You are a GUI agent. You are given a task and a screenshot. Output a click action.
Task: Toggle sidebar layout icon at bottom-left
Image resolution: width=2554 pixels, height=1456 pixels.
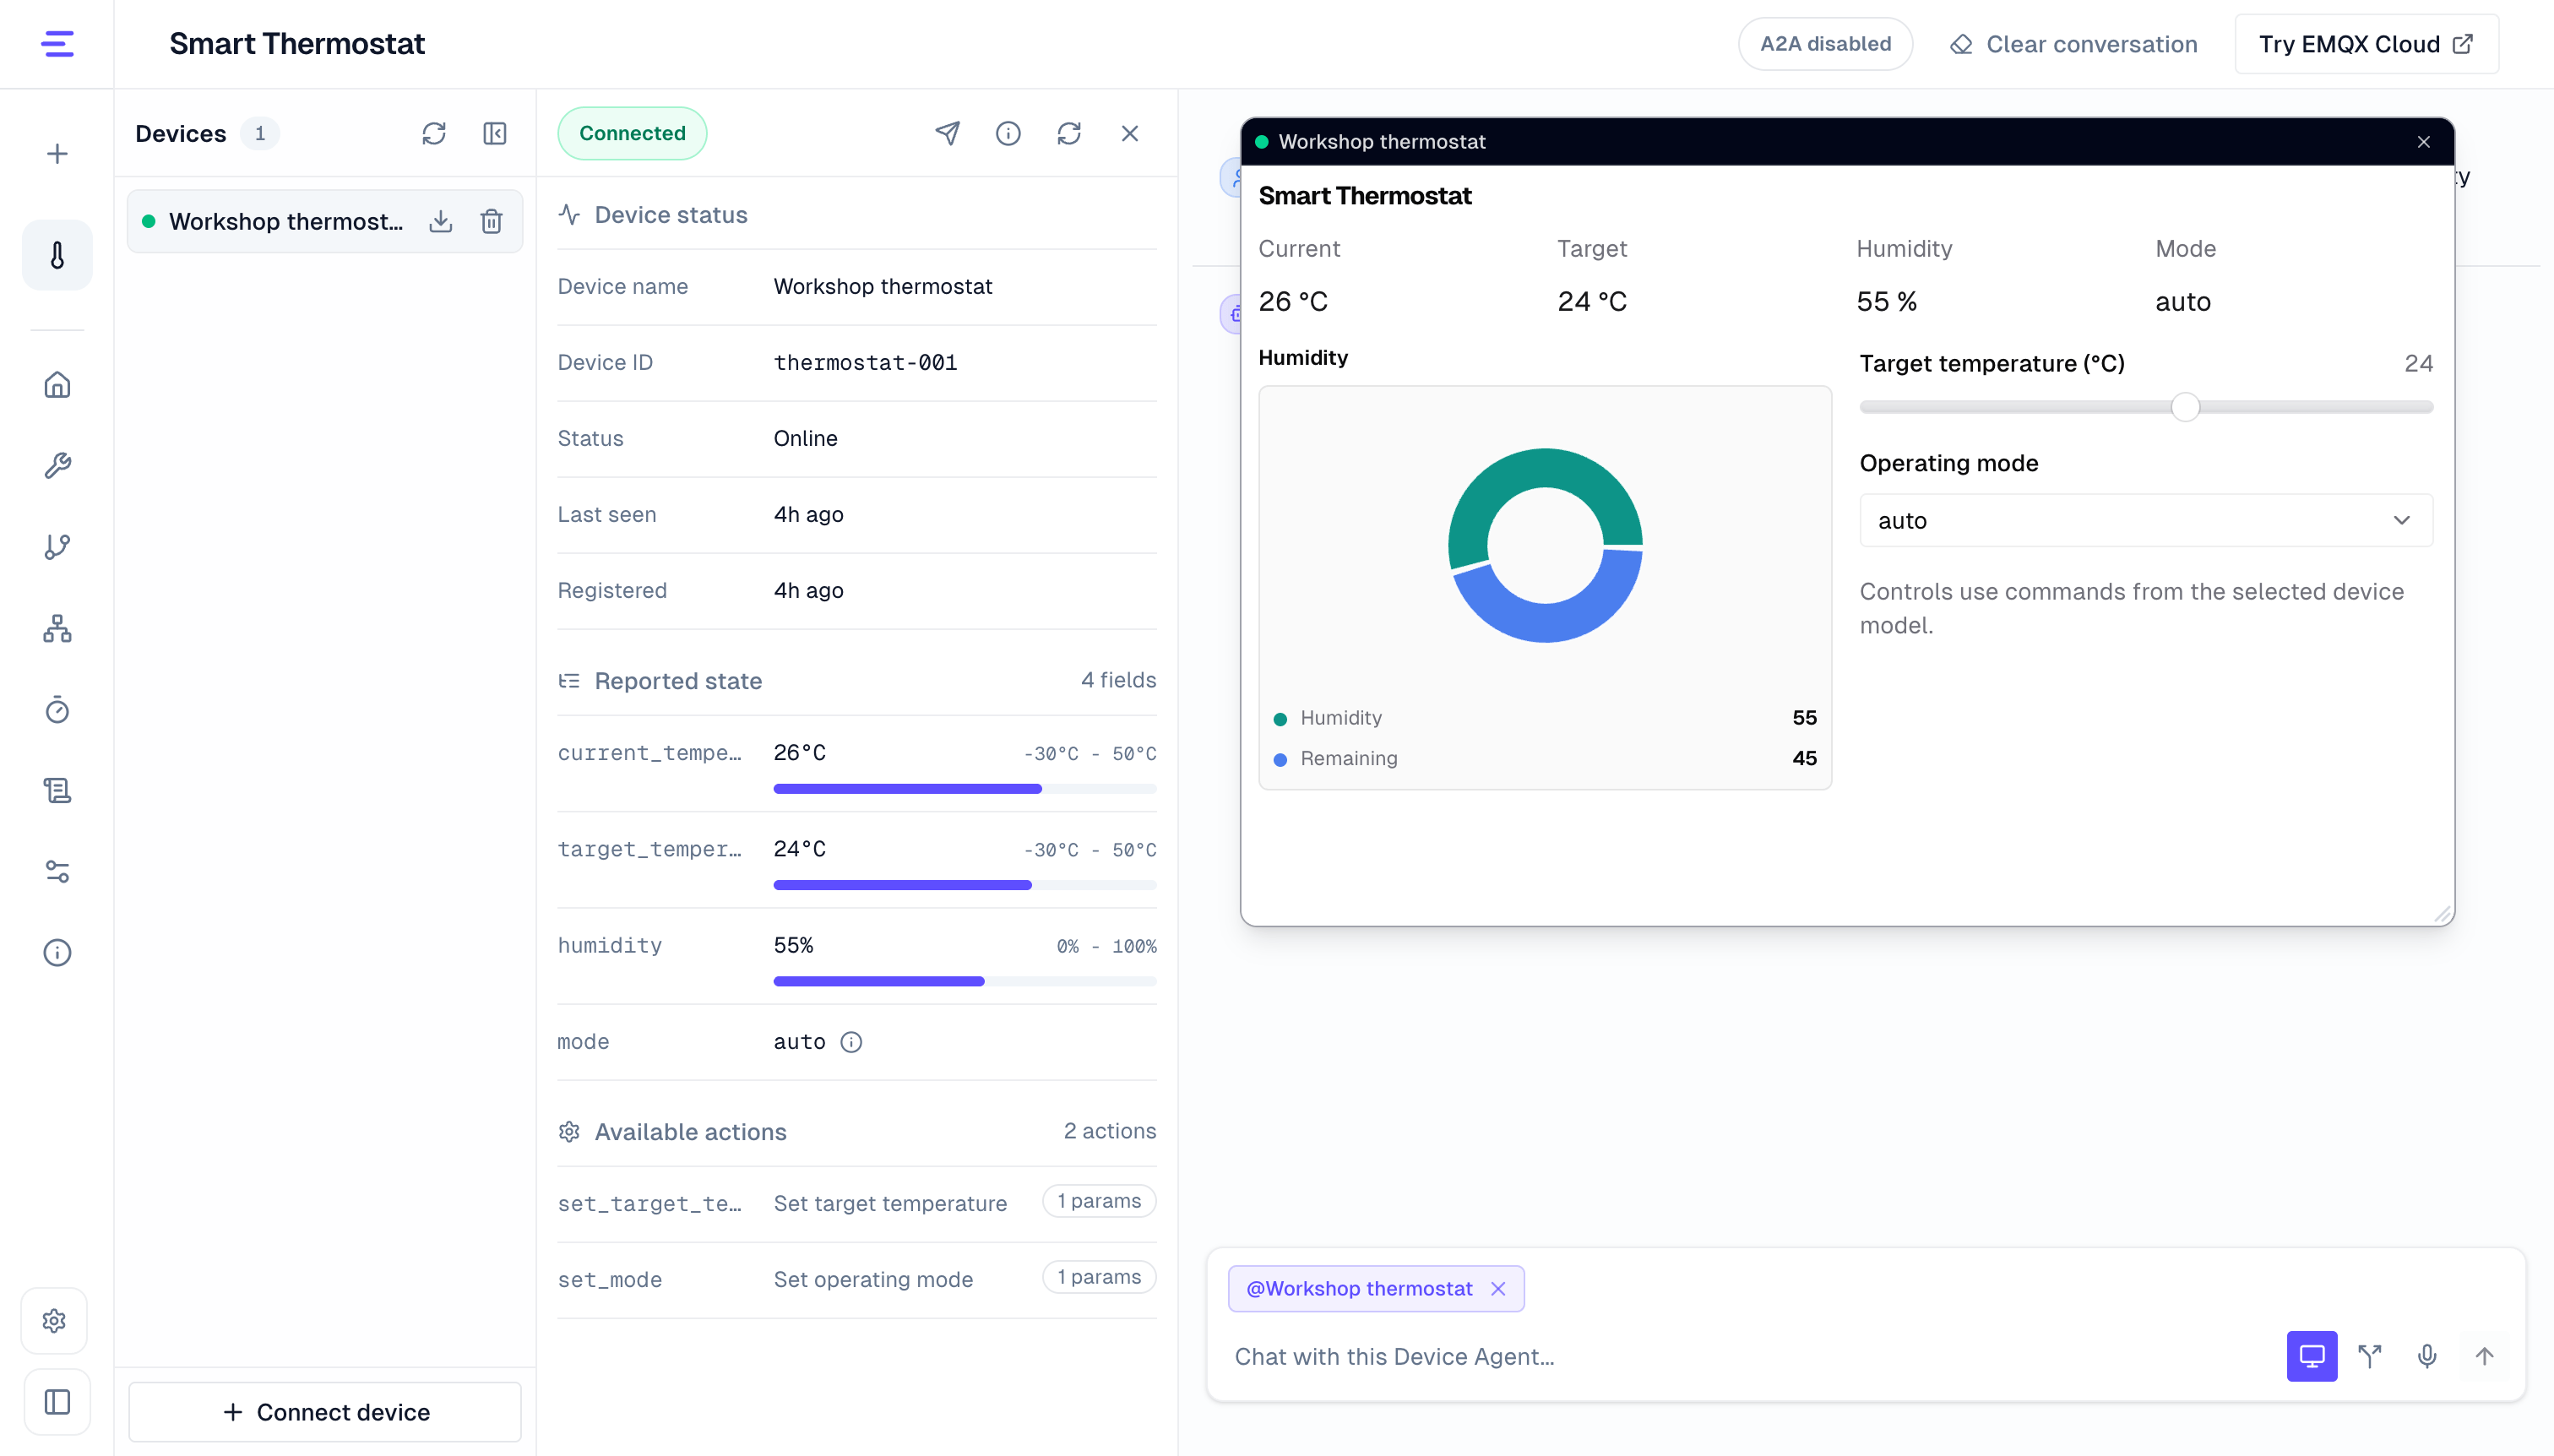[57, 1402]
